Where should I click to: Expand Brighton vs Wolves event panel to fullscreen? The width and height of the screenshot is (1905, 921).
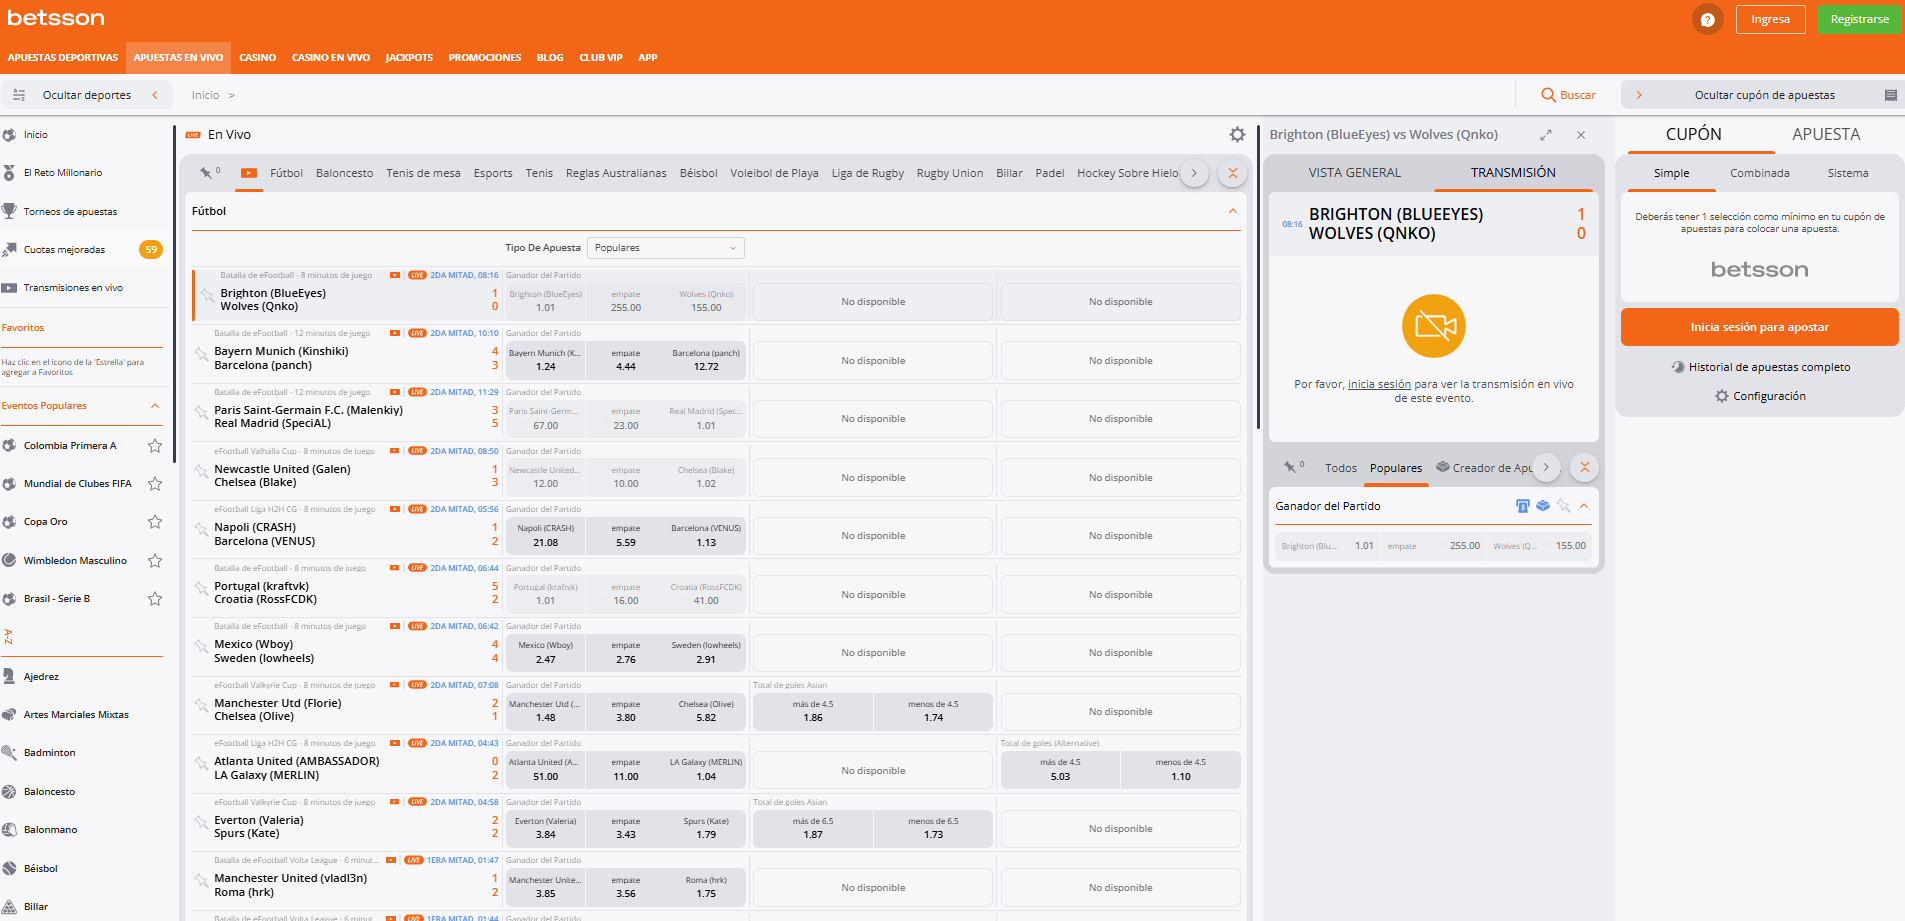(1546, 135)
